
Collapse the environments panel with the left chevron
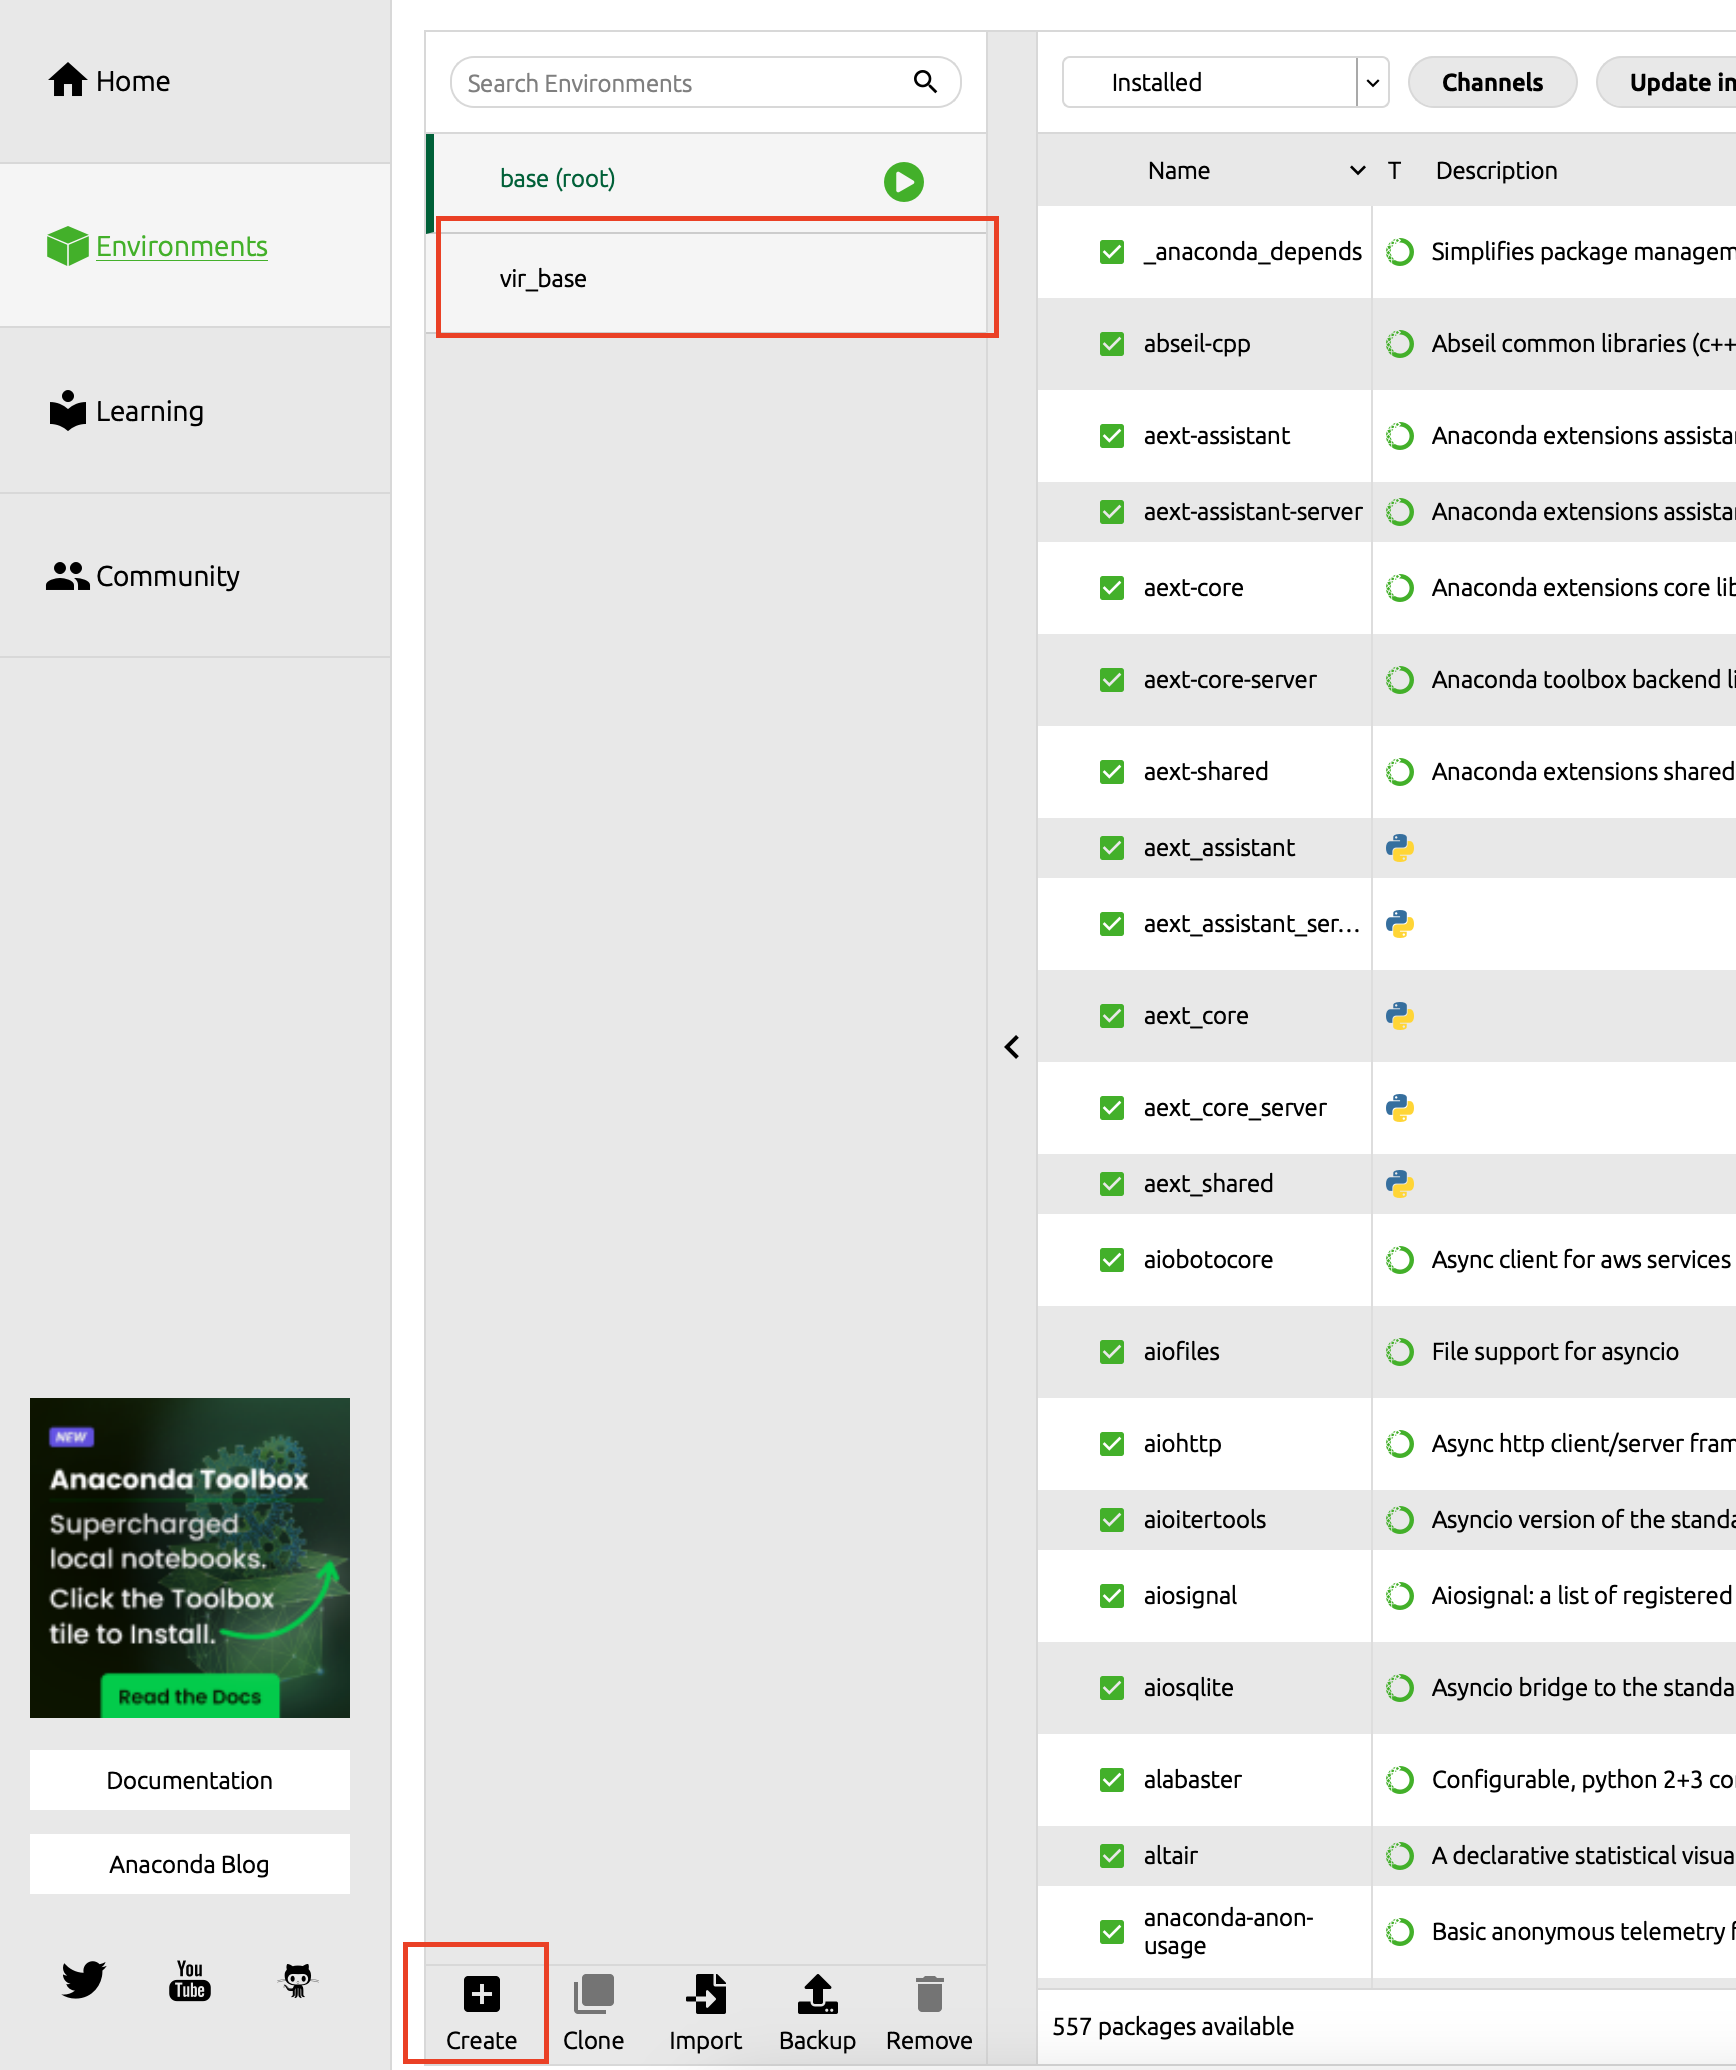point(1012,1047)
